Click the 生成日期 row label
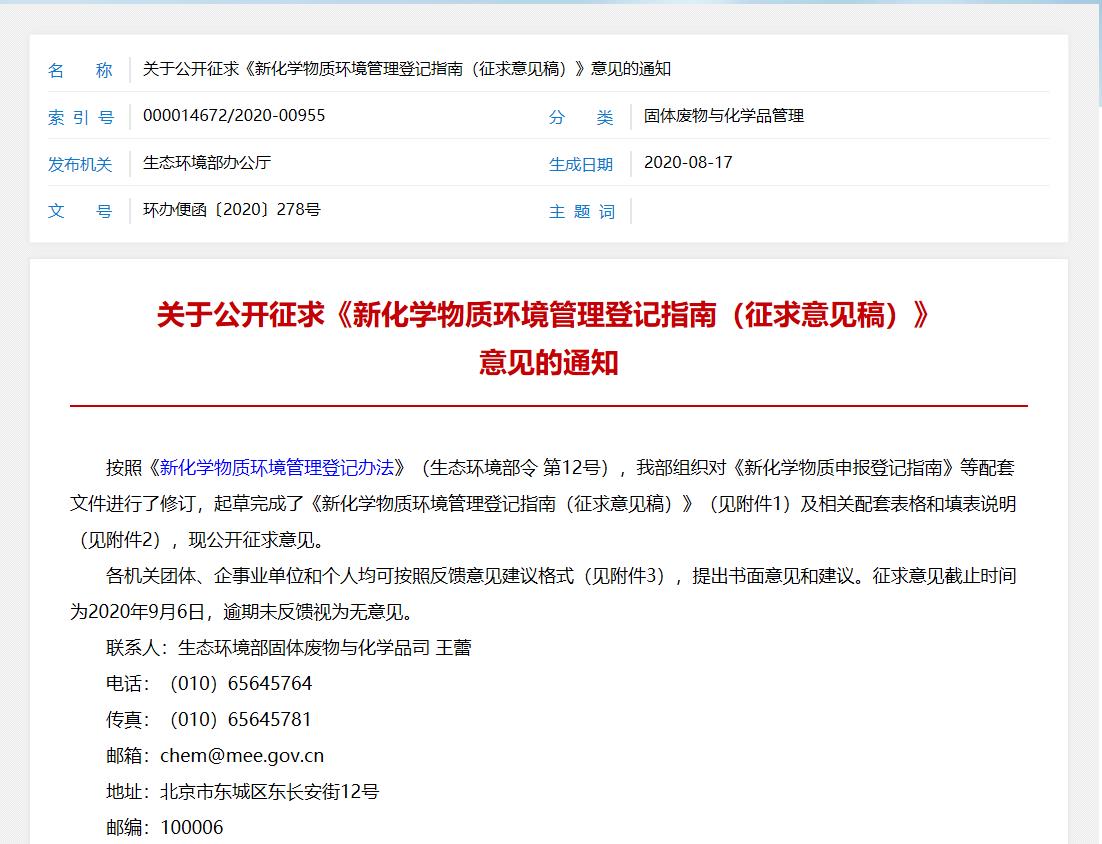Screen dimensions: 1102x844 (582, 163)
